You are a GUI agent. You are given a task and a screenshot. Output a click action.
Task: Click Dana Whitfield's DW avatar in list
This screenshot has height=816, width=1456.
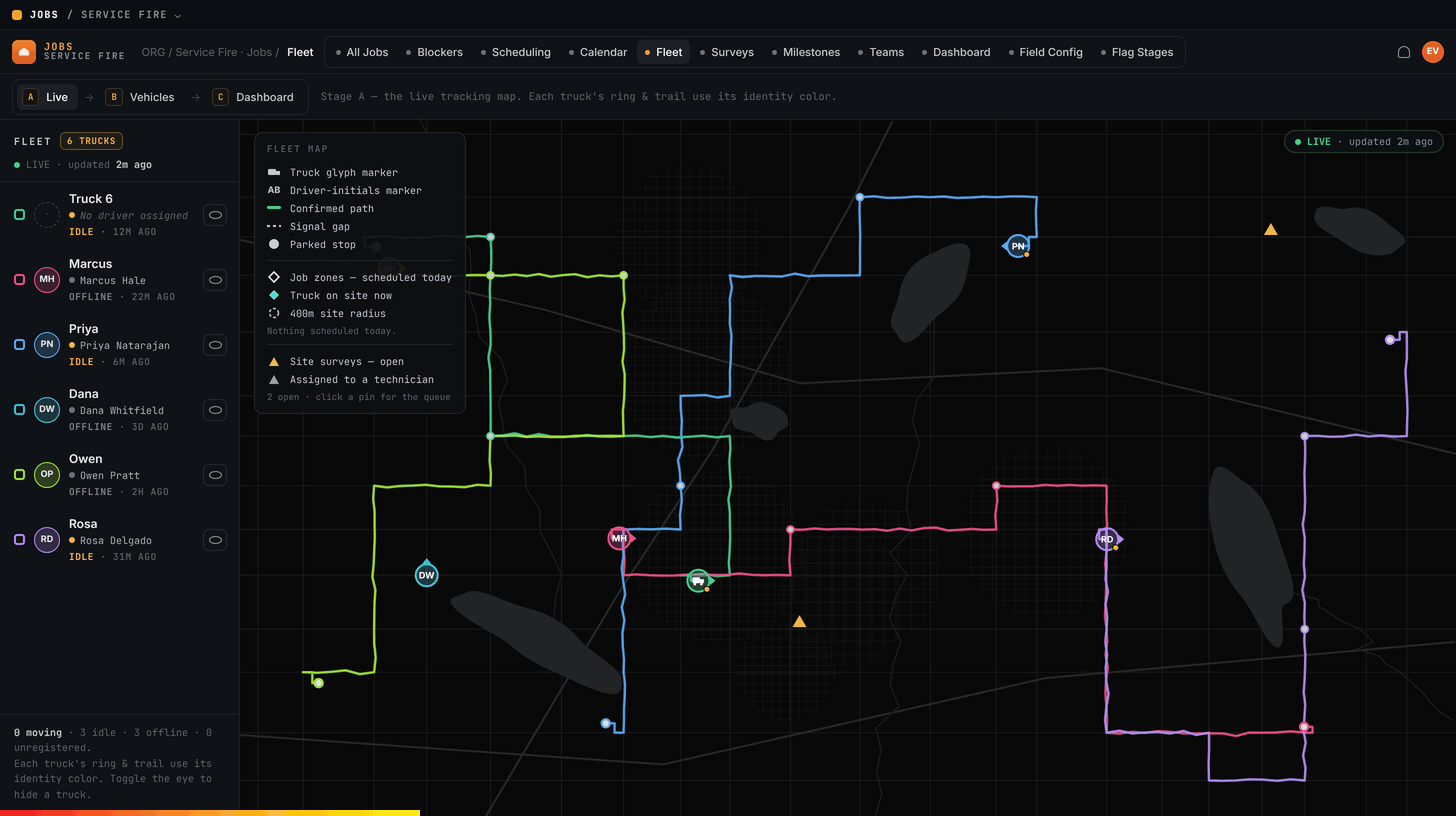coord(47,410)
